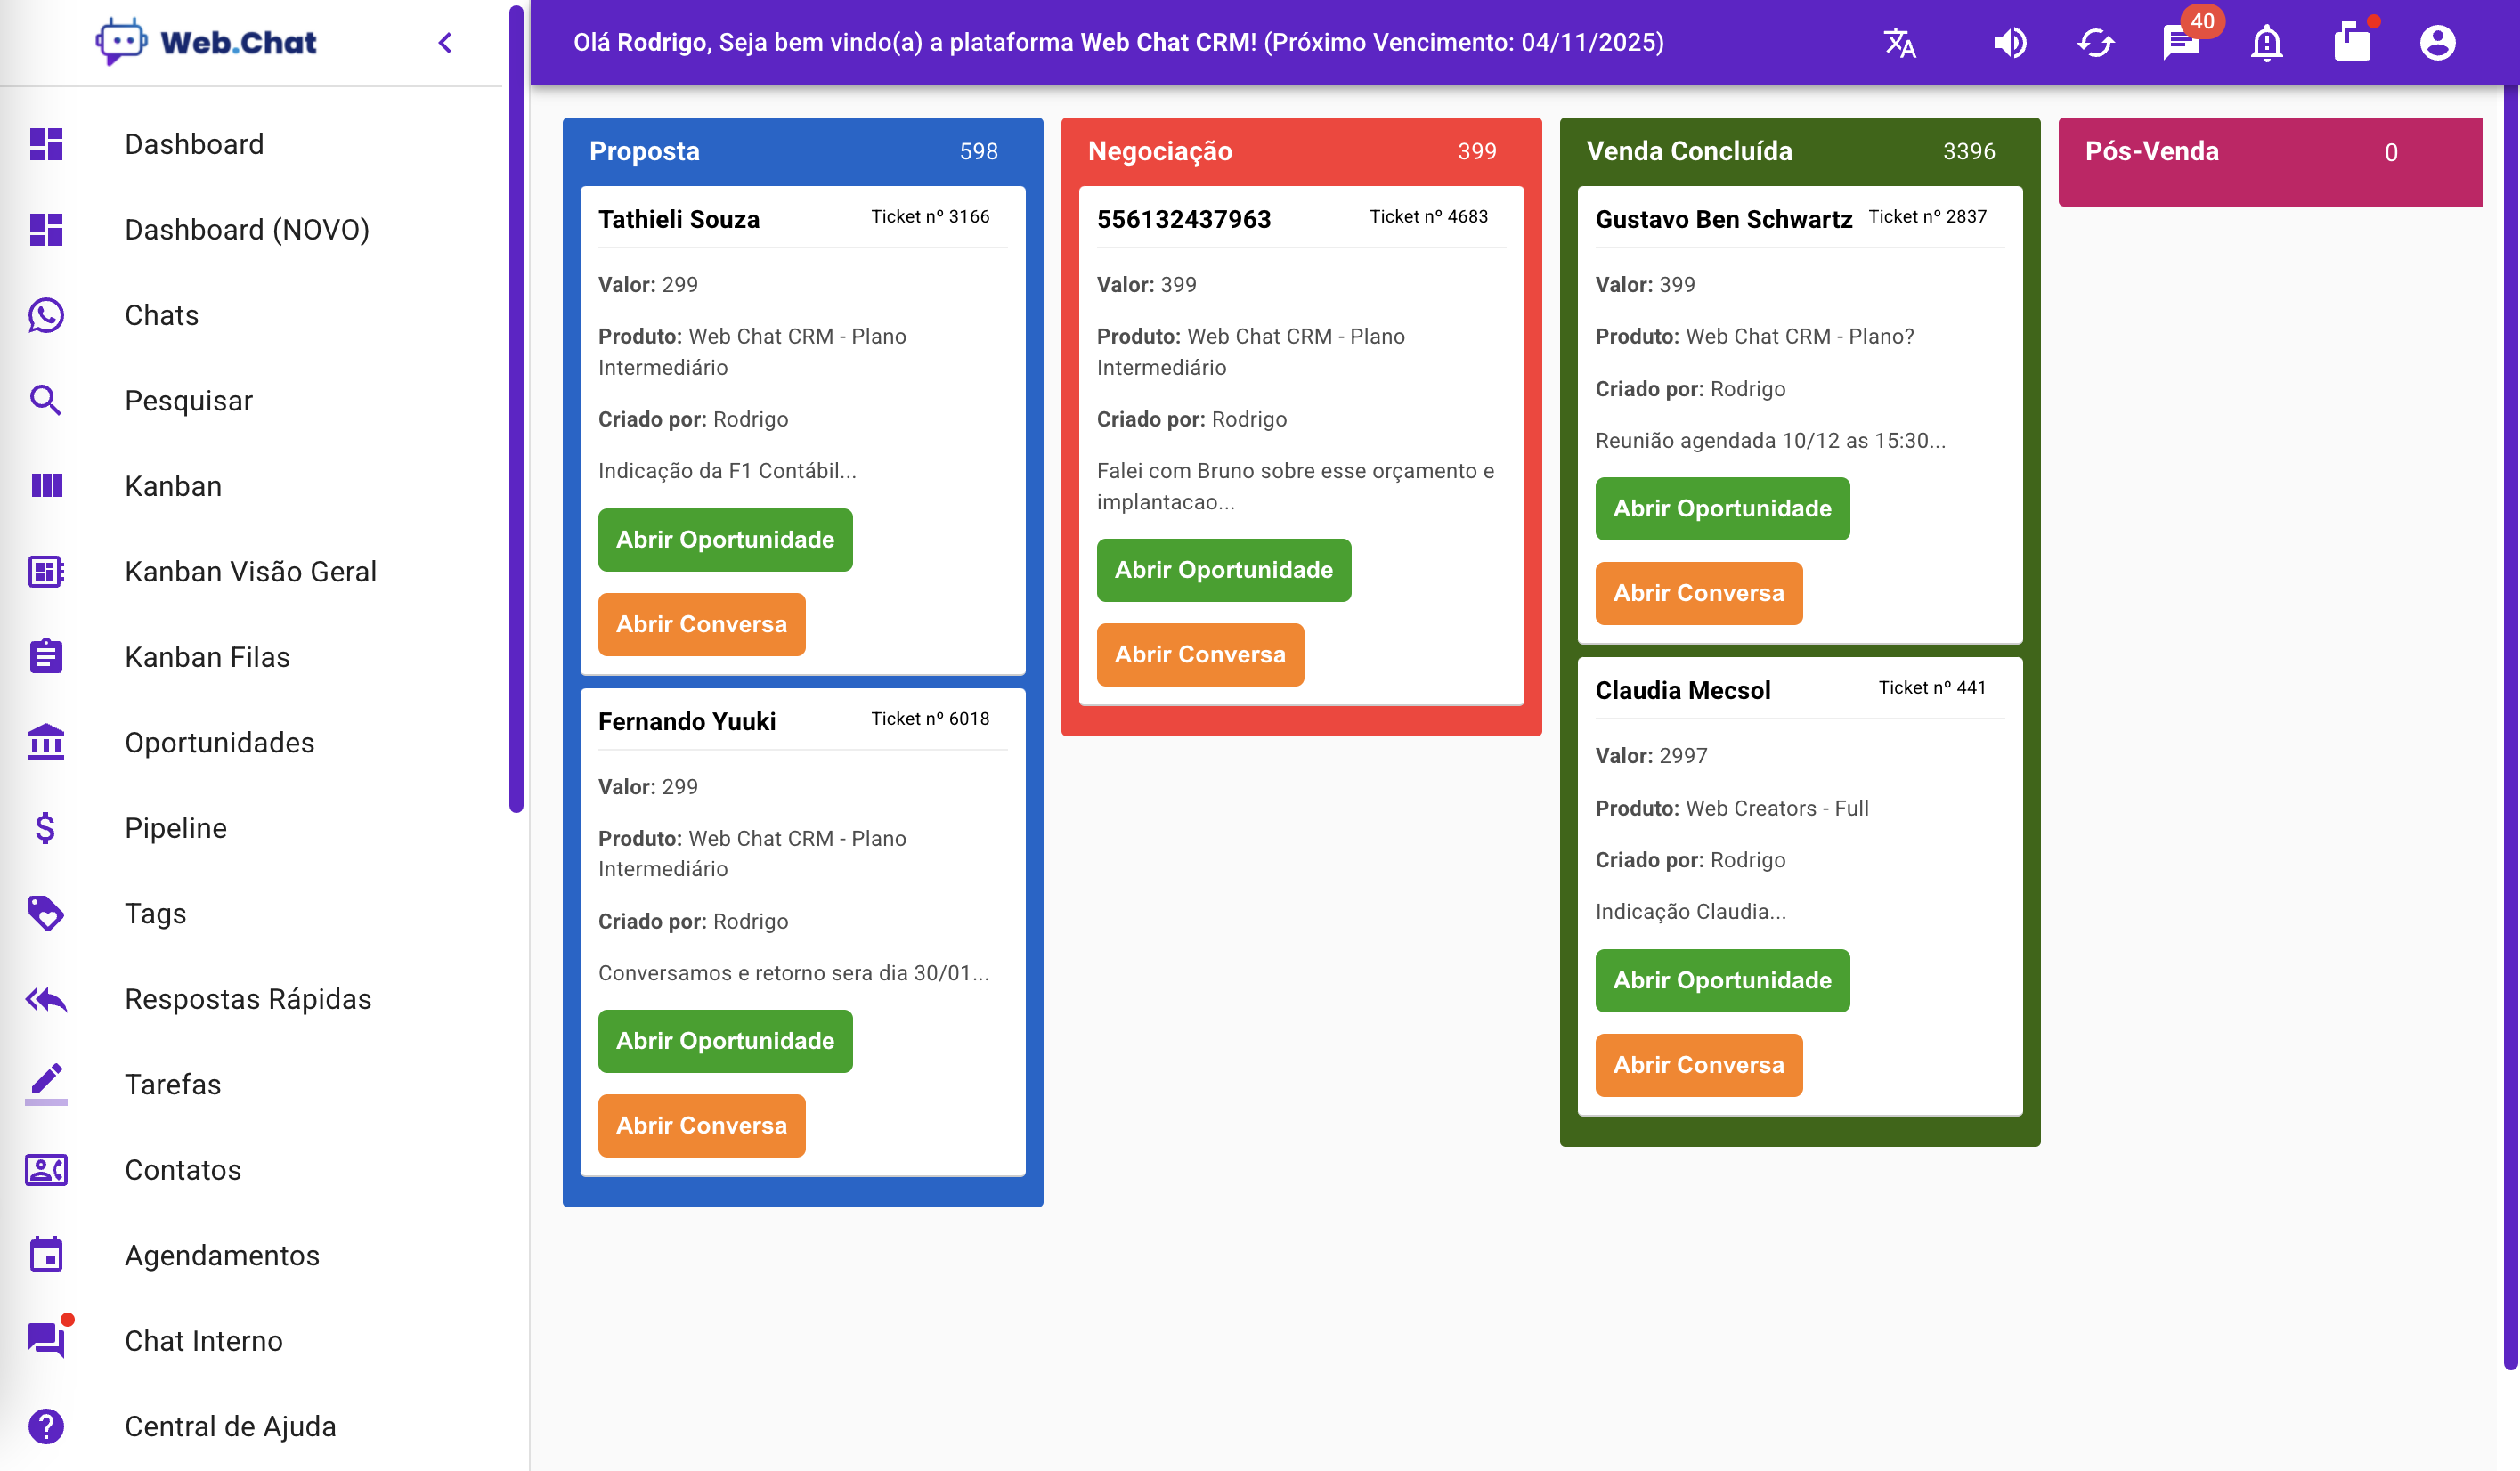Toggle the sound volume icon

pyautogui.click(x=2010, y=43)
